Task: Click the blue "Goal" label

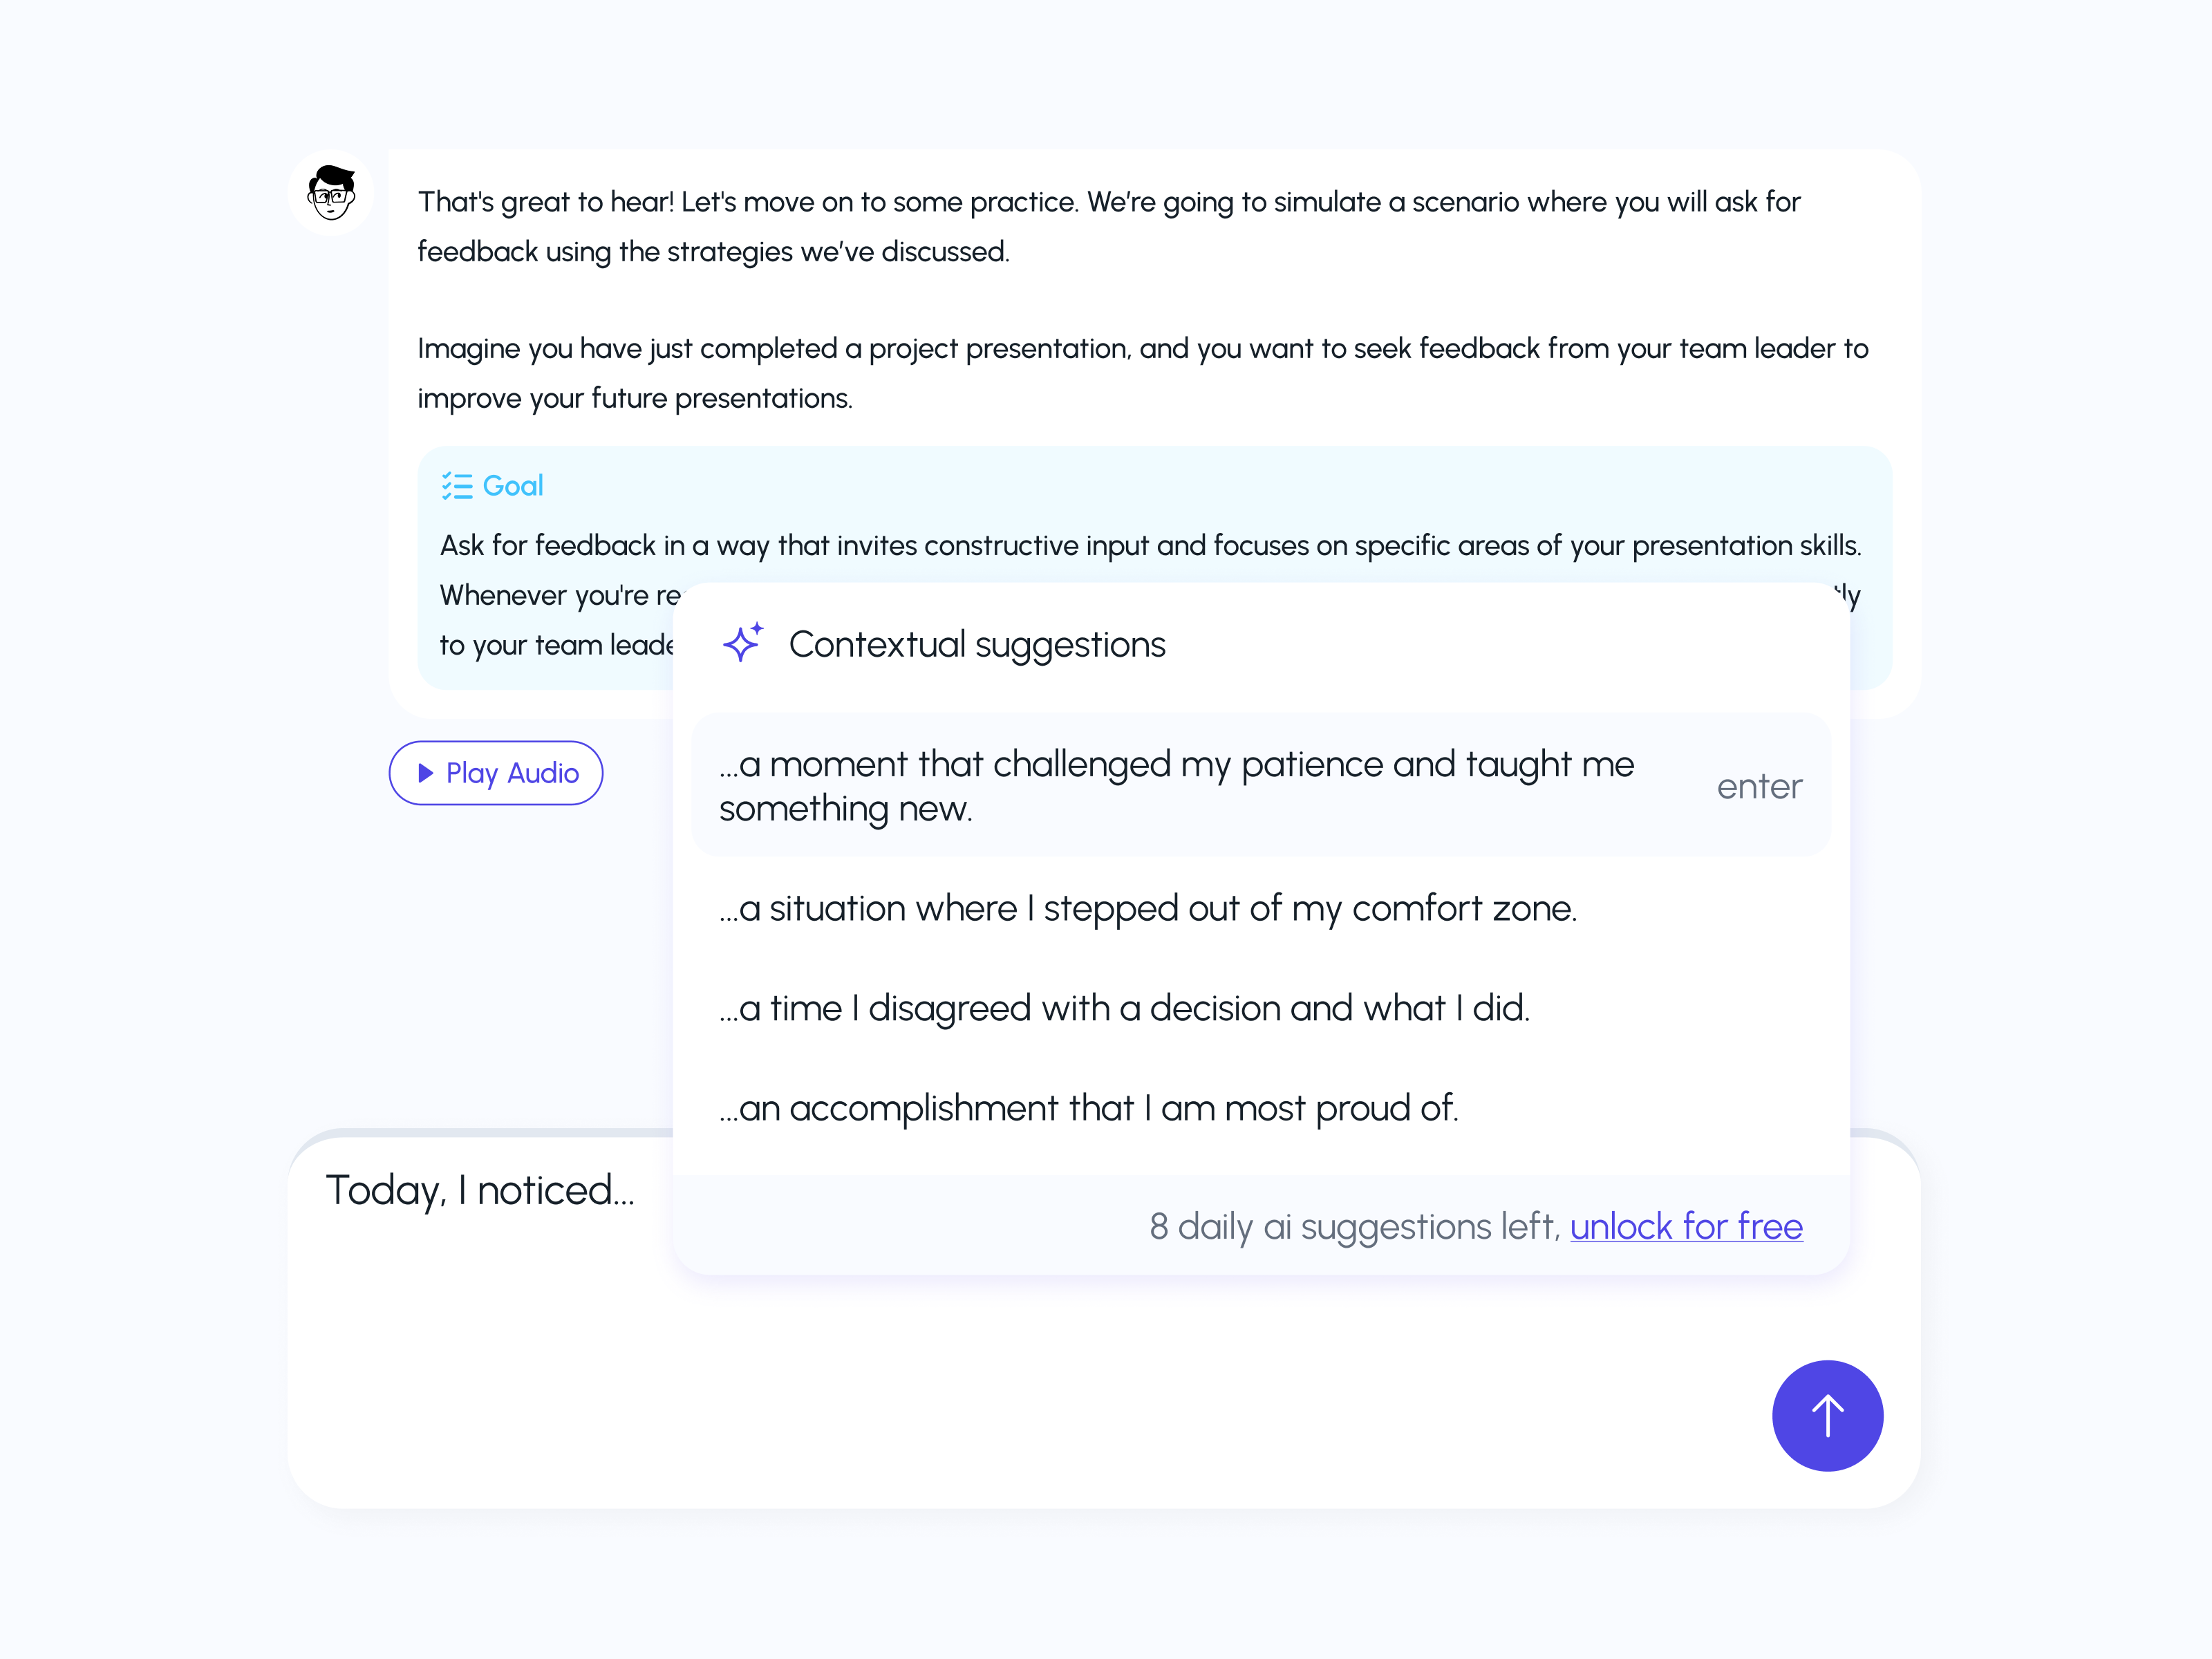Action: (x=513, y=486)
